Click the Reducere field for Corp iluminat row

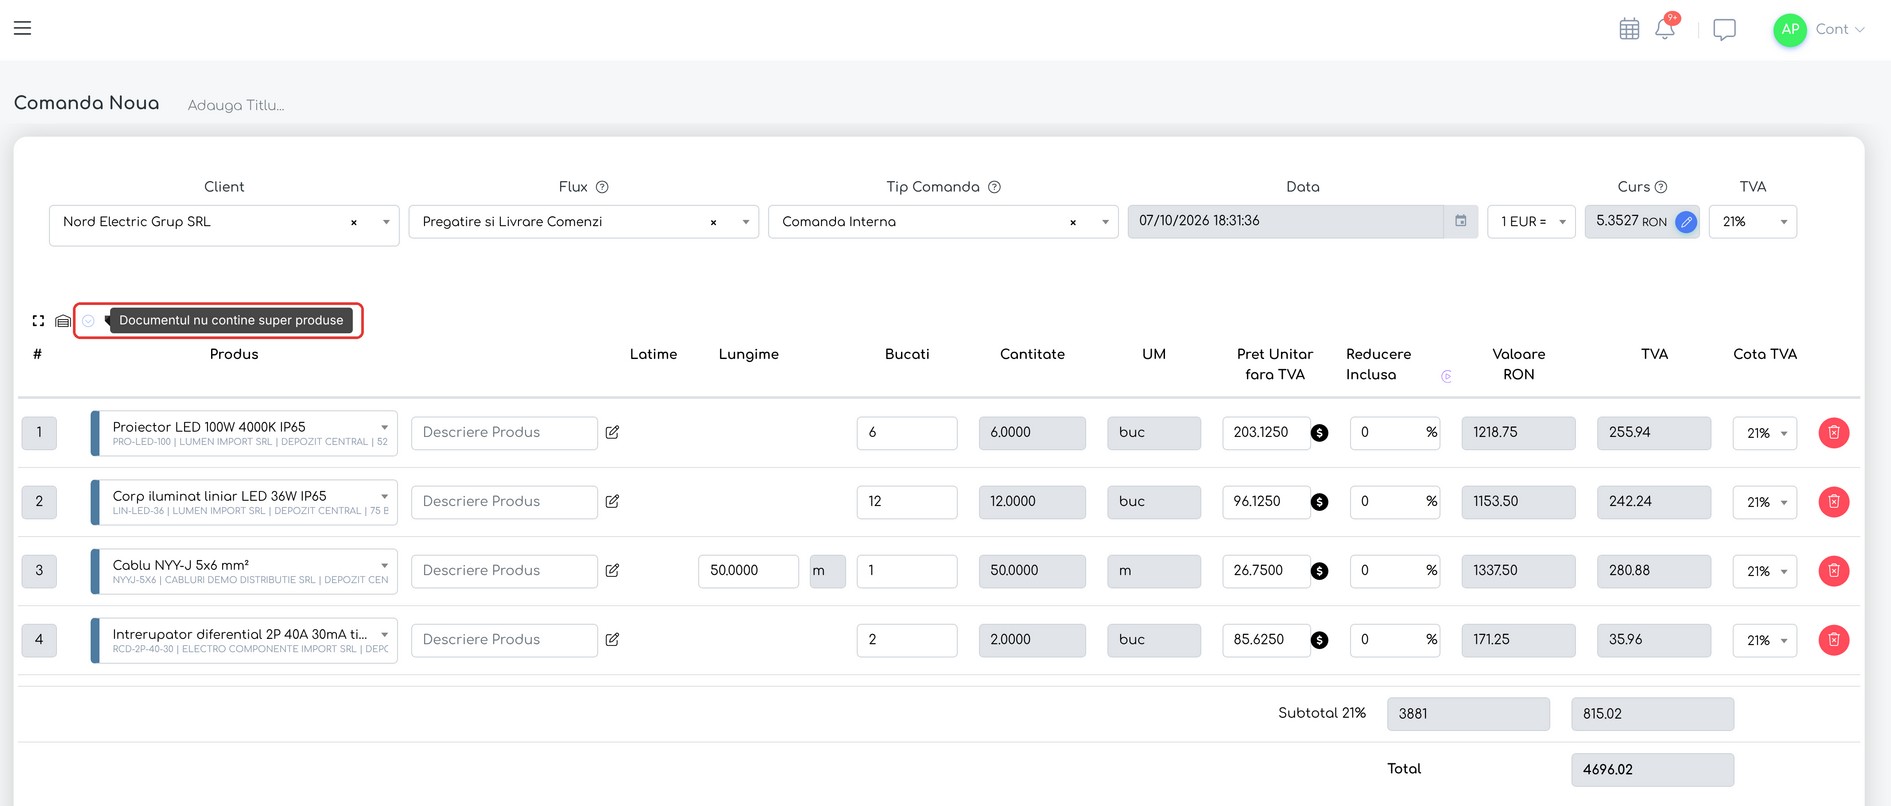(1394, 502)
